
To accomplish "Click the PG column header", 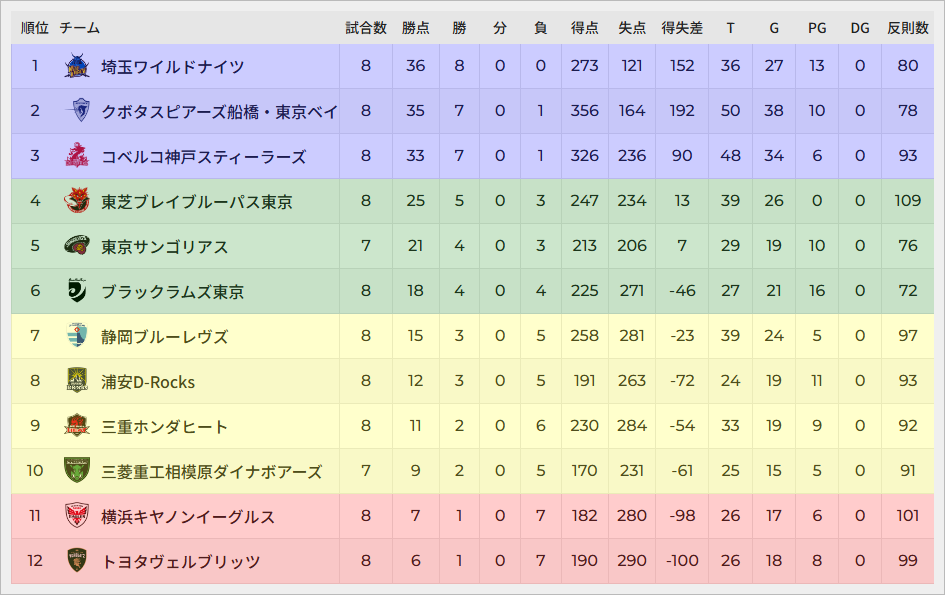I will (817, 28).
